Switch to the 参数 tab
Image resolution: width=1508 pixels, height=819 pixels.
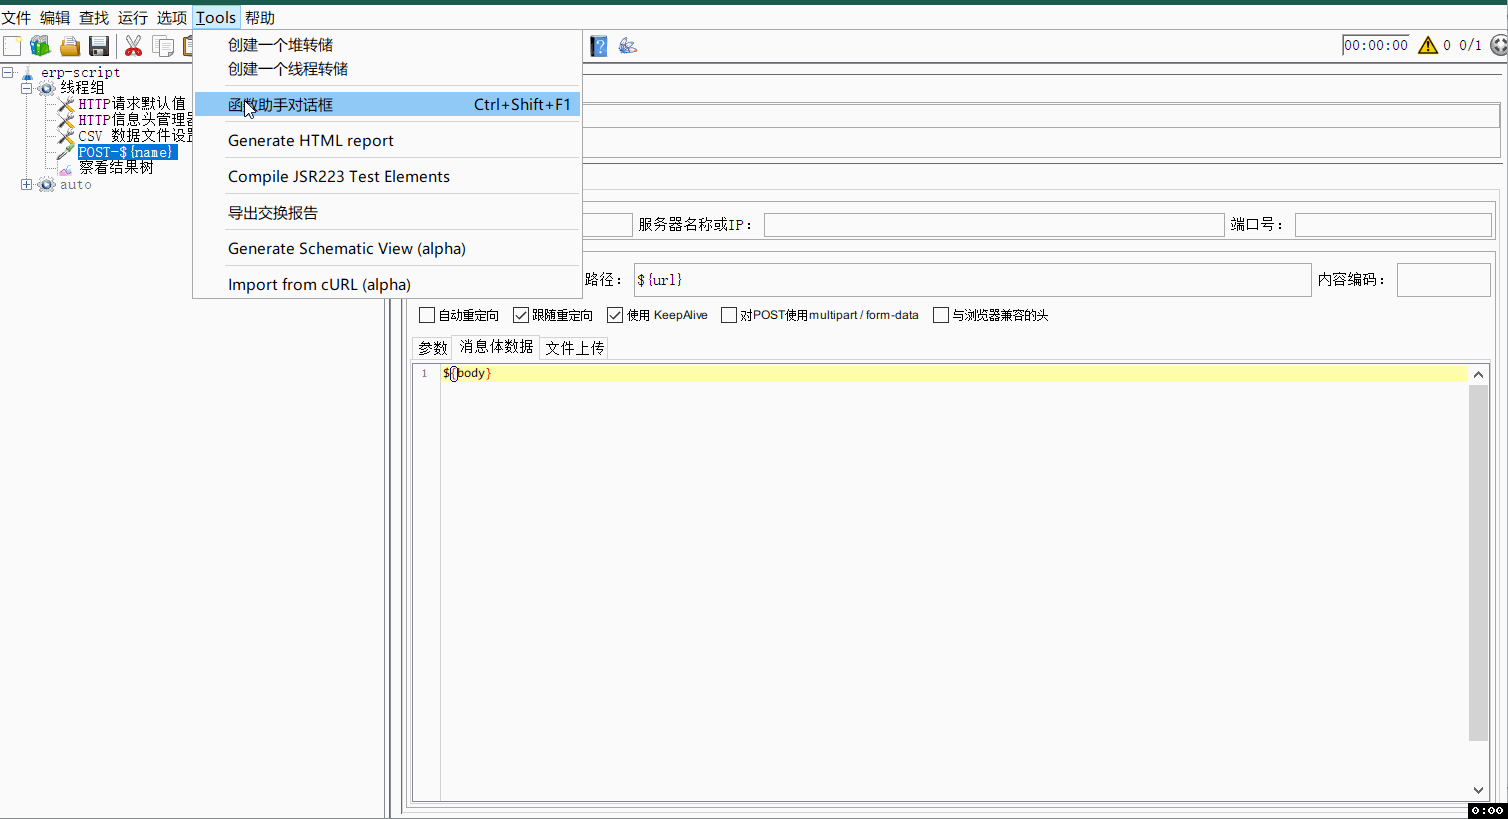pos(432,347)
